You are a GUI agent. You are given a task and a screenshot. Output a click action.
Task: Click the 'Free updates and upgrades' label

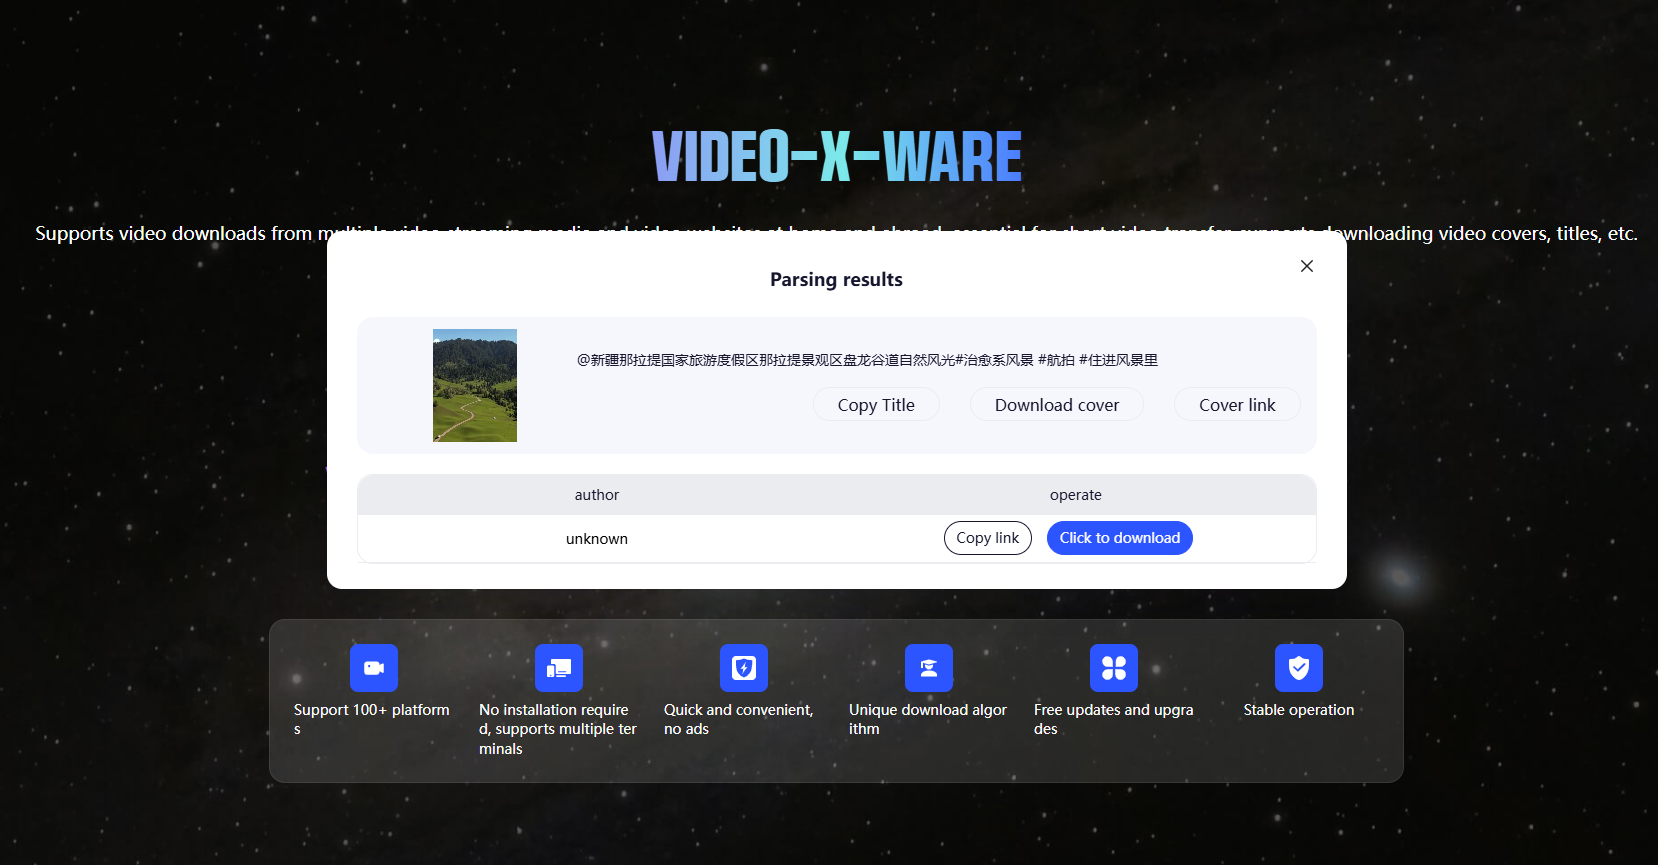(1114, 719)
